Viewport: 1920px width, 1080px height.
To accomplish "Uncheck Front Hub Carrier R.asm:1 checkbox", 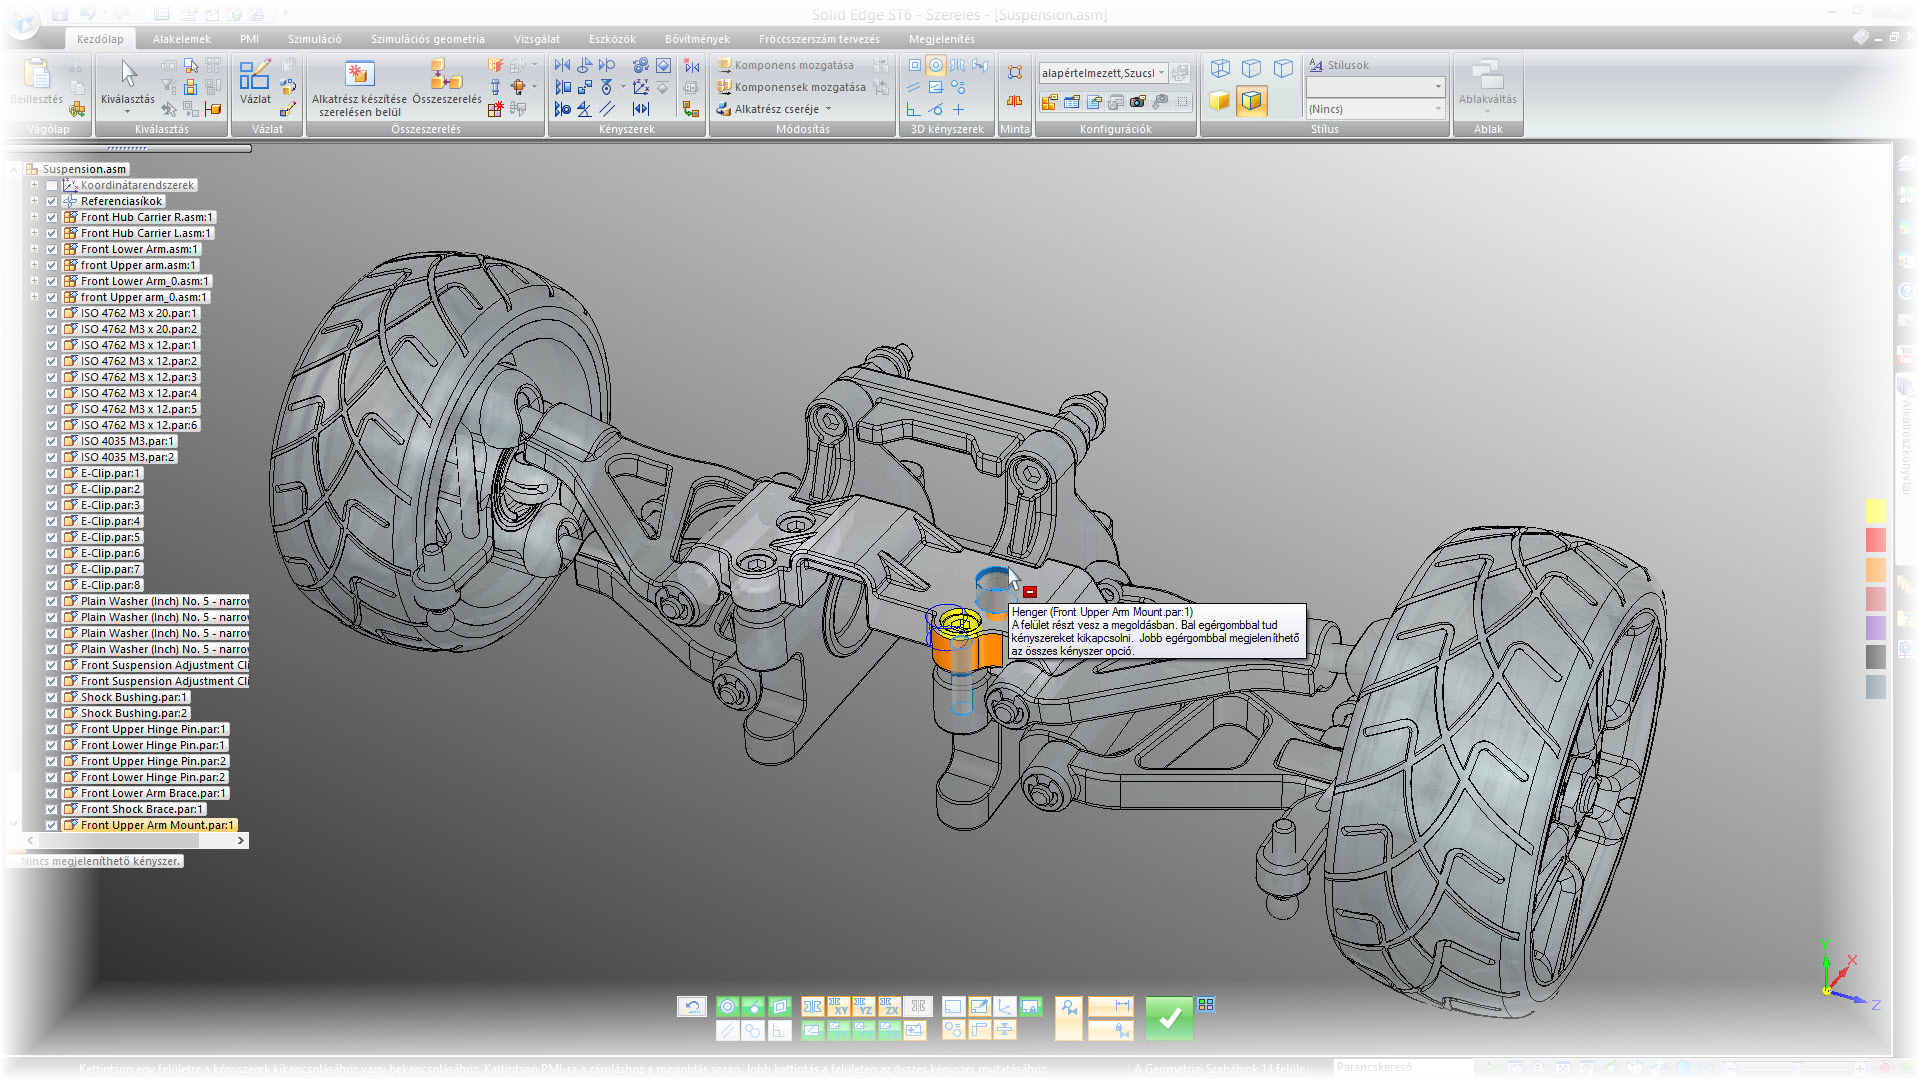I will 51,217.
